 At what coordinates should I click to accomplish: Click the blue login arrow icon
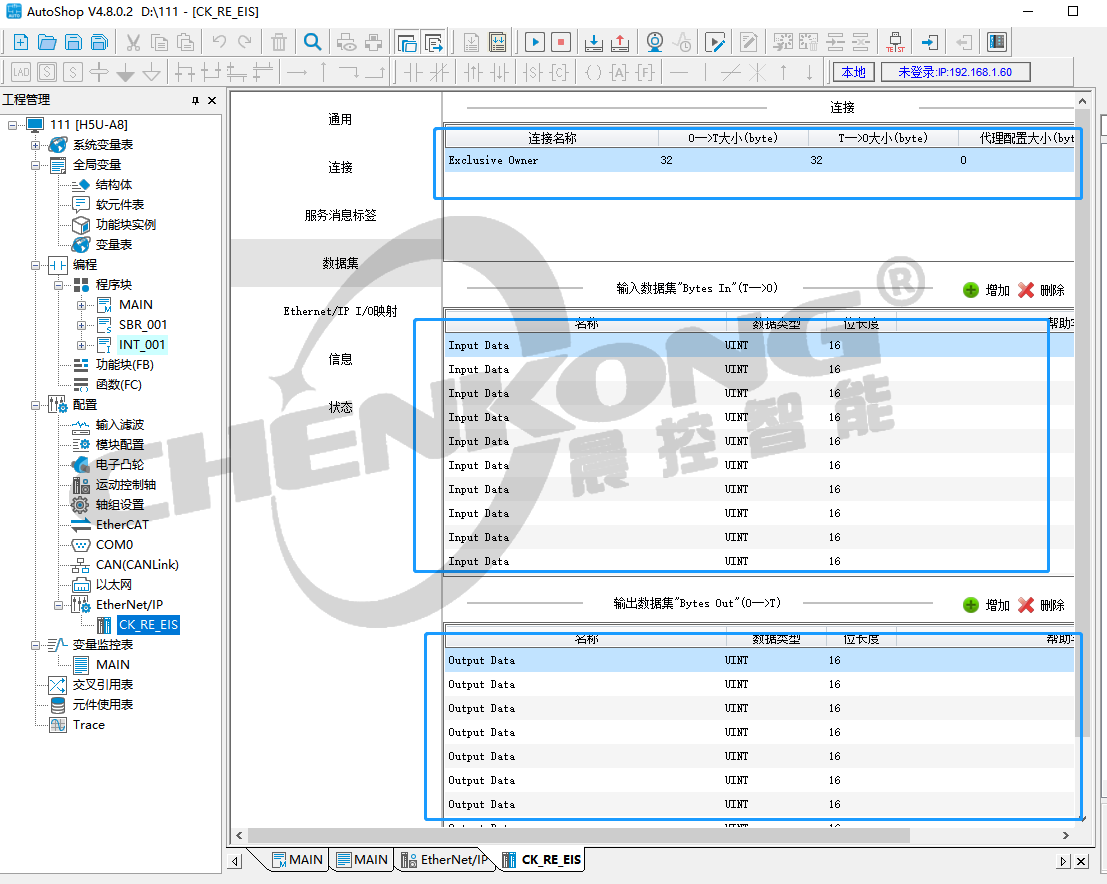(930, 42)
